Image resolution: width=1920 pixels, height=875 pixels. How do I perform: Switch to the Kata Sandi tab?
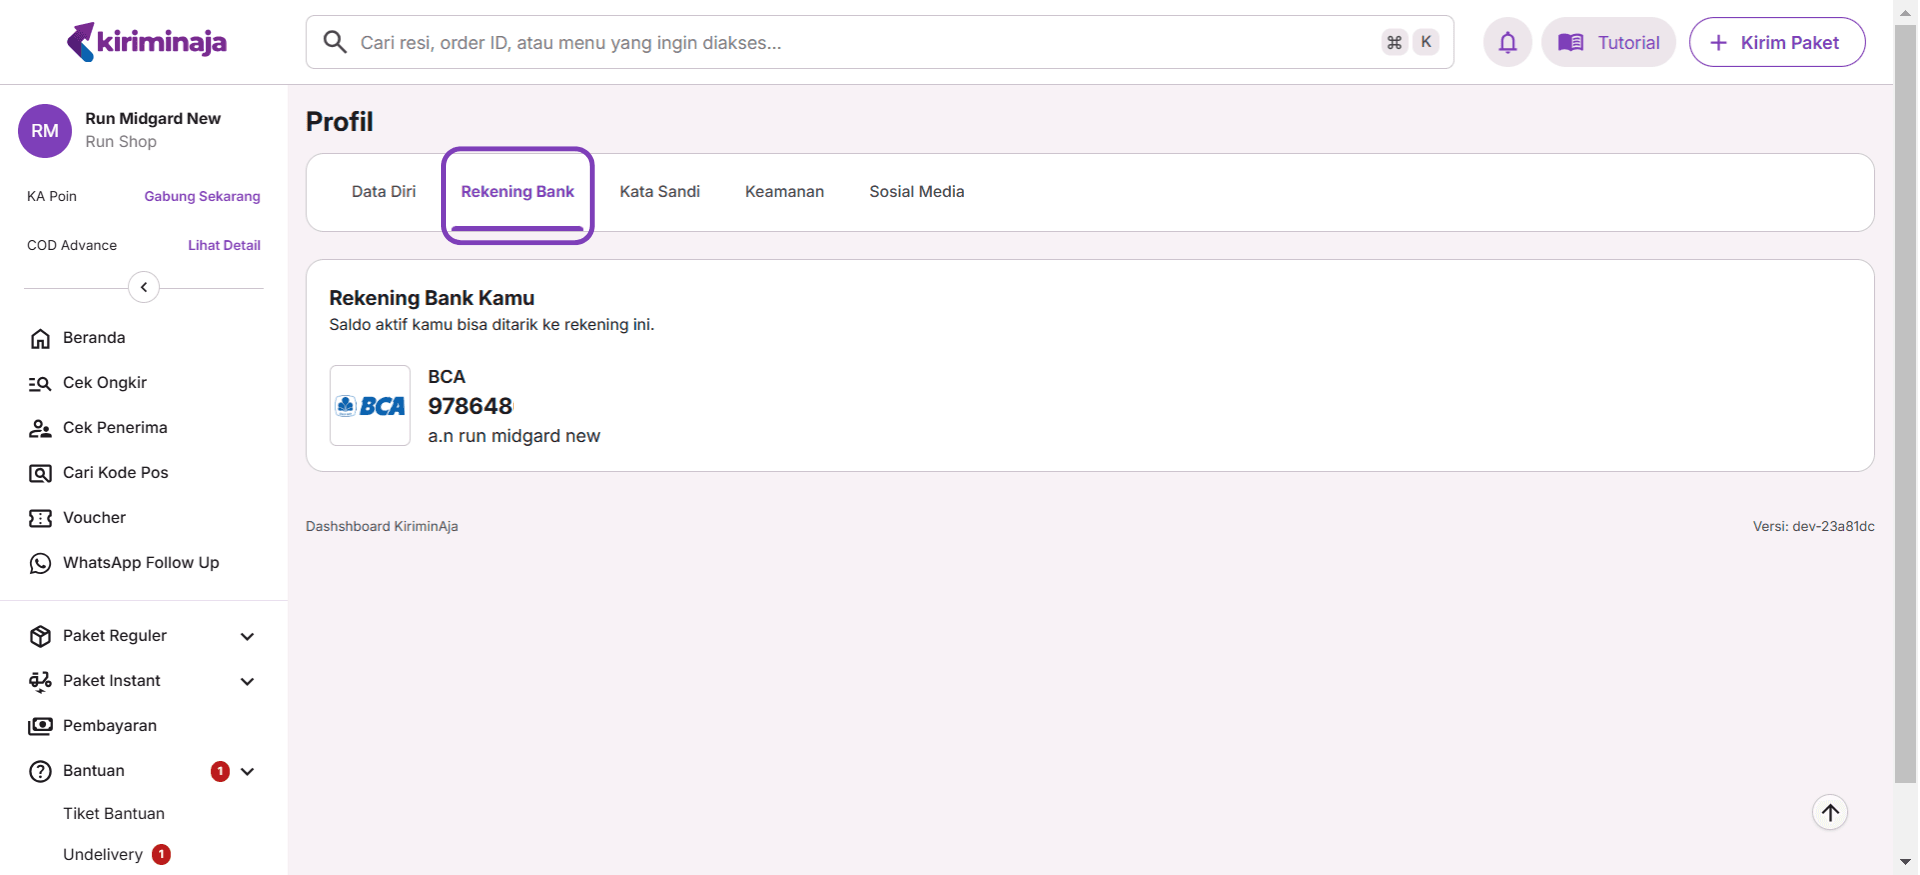tap(659, 192)
